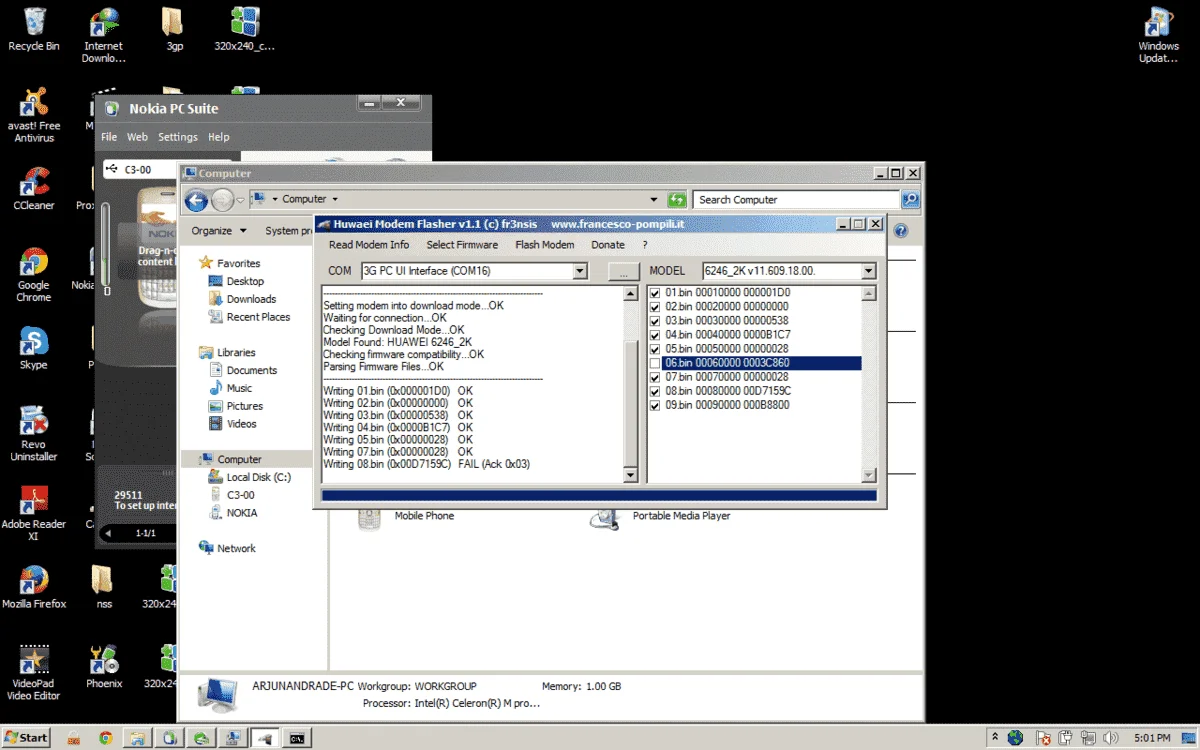Uncheck 03.bin firmware file
Viewport: 1200px width, 750px height.
655,321
